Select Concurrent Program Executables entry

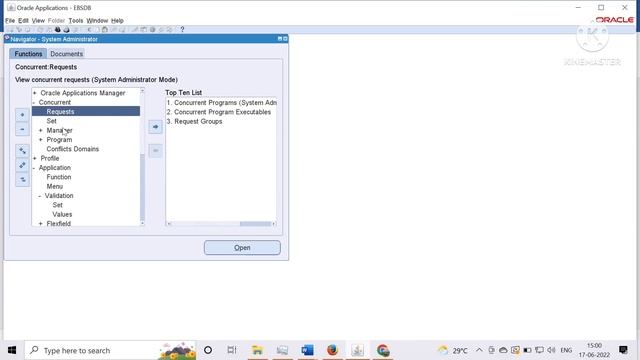(x=219, y=112)
